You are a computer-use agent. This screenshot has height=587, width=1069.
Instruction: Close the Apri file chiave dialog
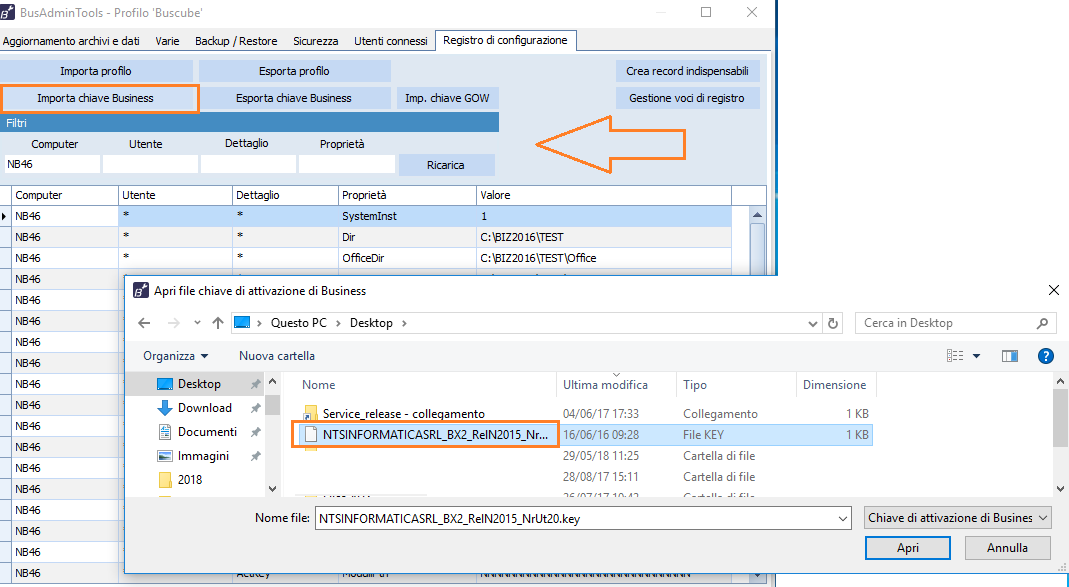[1053, 290]
